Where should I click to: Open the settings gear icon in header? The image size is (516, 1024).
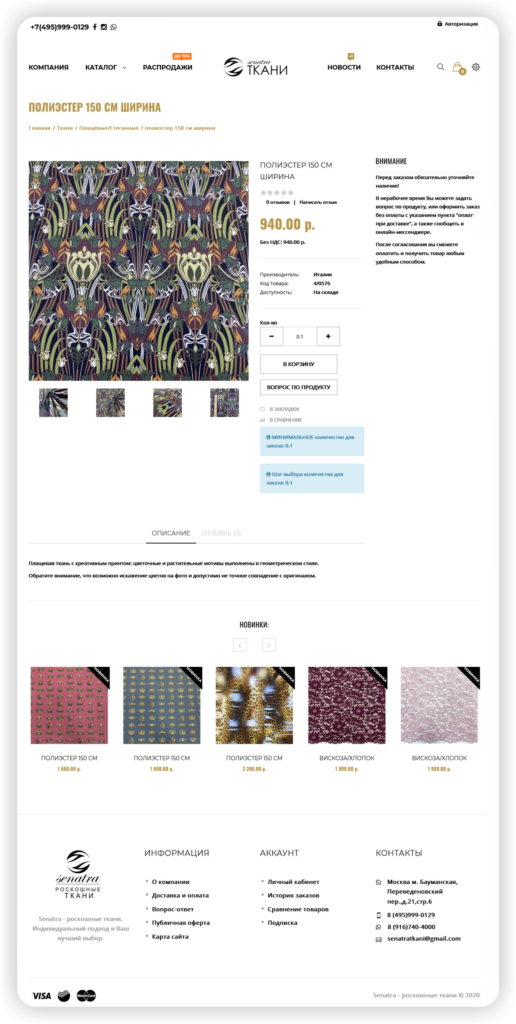(x=476, y=67)
